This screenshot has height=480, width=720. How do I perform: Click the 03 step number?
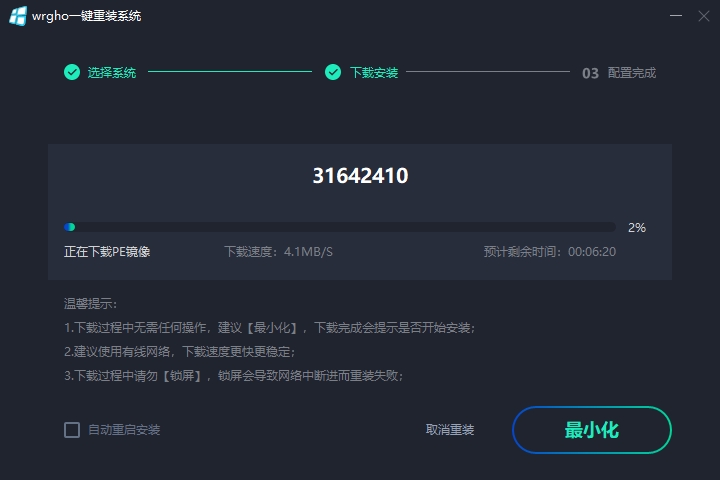590,73
